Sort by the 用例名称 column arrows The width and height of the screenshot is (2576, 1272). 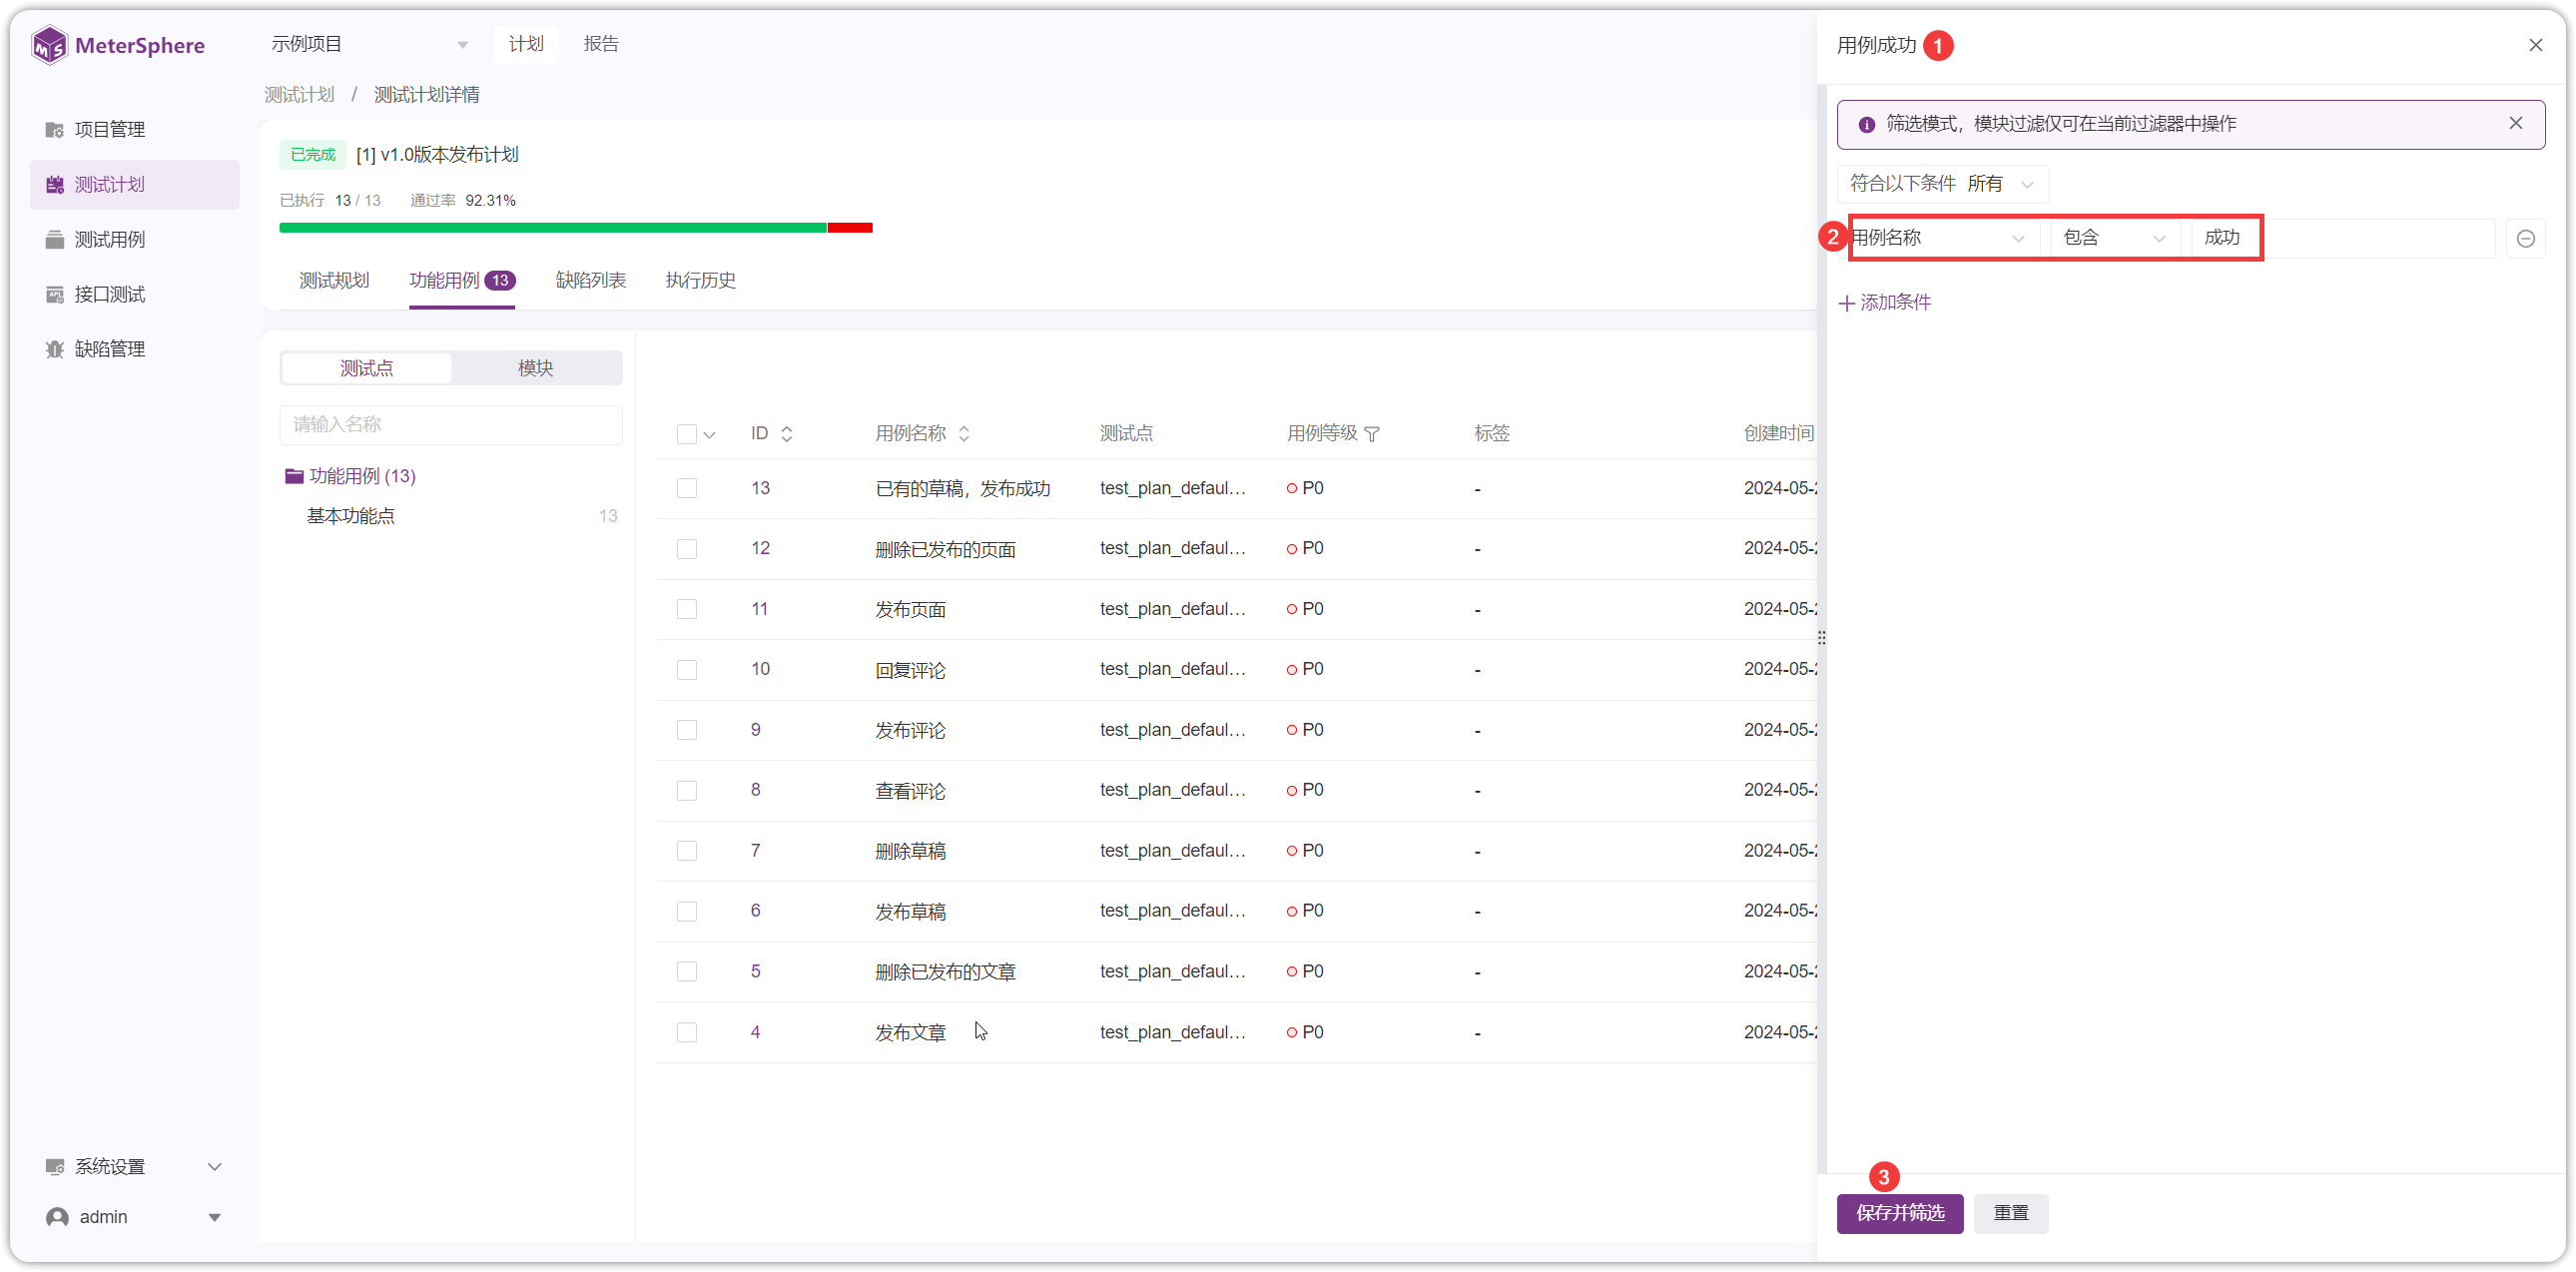pos(964,434)
